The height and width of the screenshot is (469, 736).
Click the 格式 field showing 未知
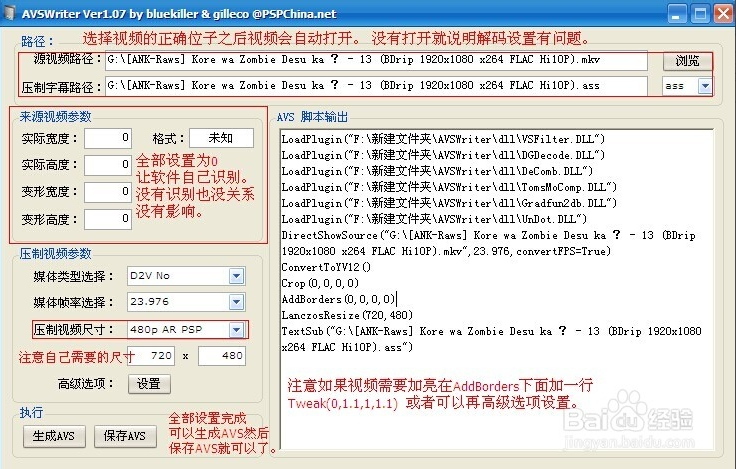click(221, 138)
